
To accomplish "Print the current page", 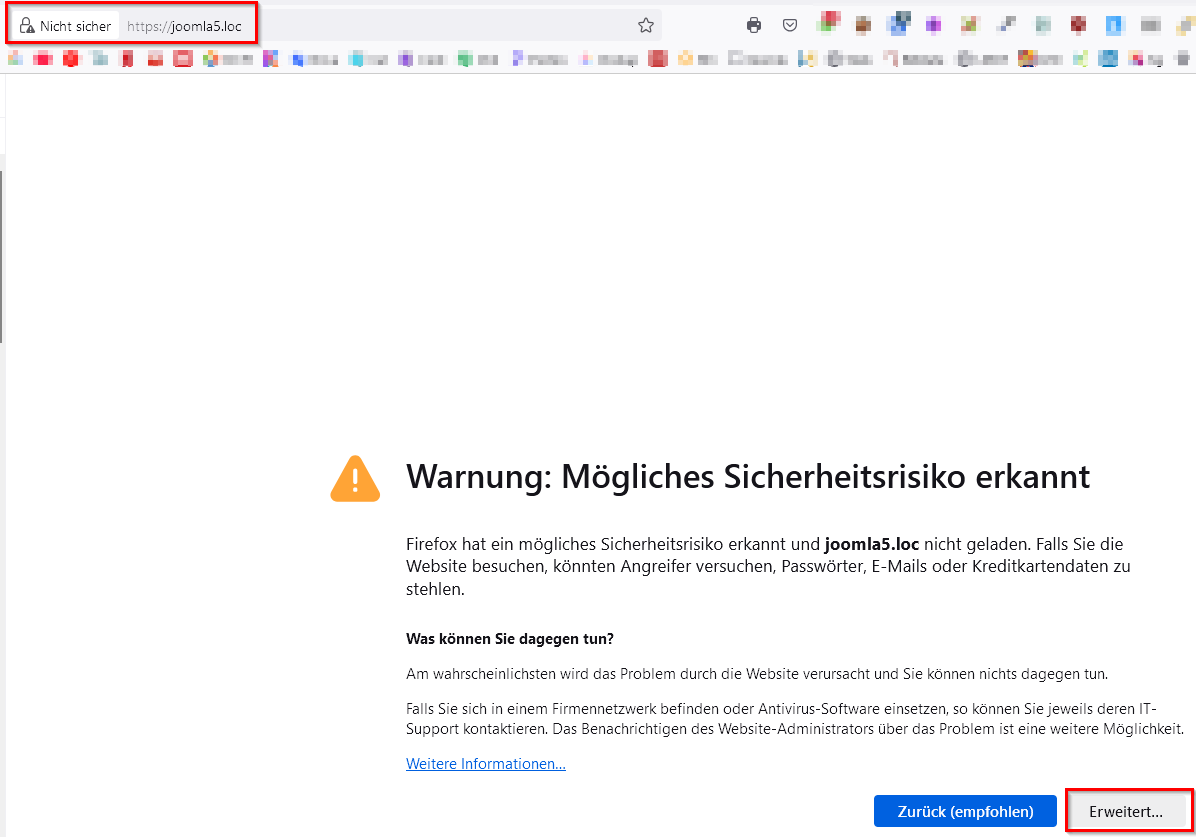I will tap(753, 25).
